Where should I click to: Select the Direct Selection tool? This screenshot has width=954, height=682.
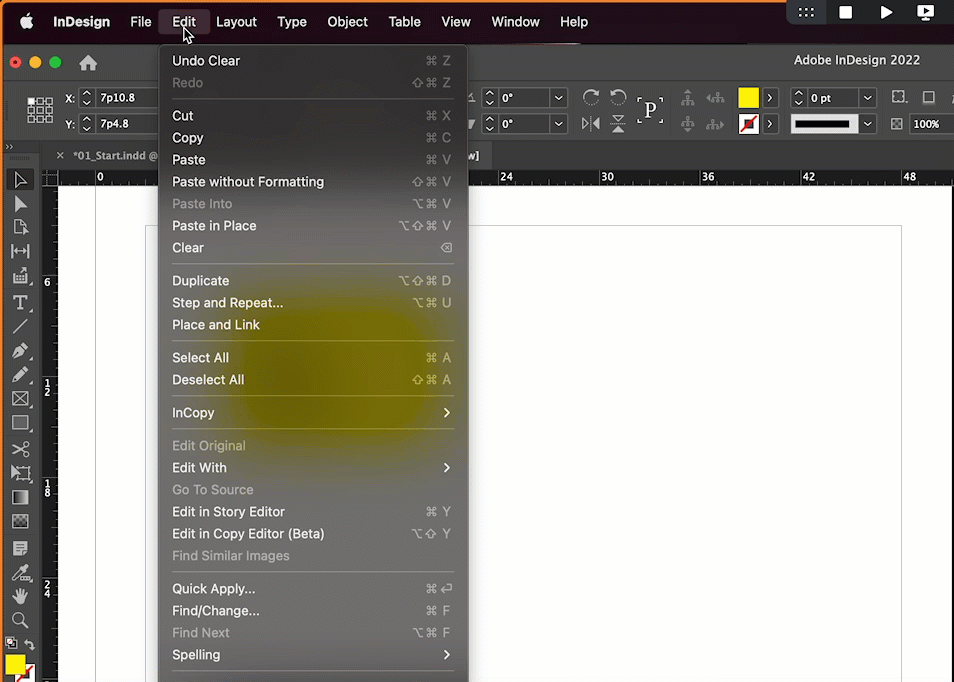click(19, 204)
